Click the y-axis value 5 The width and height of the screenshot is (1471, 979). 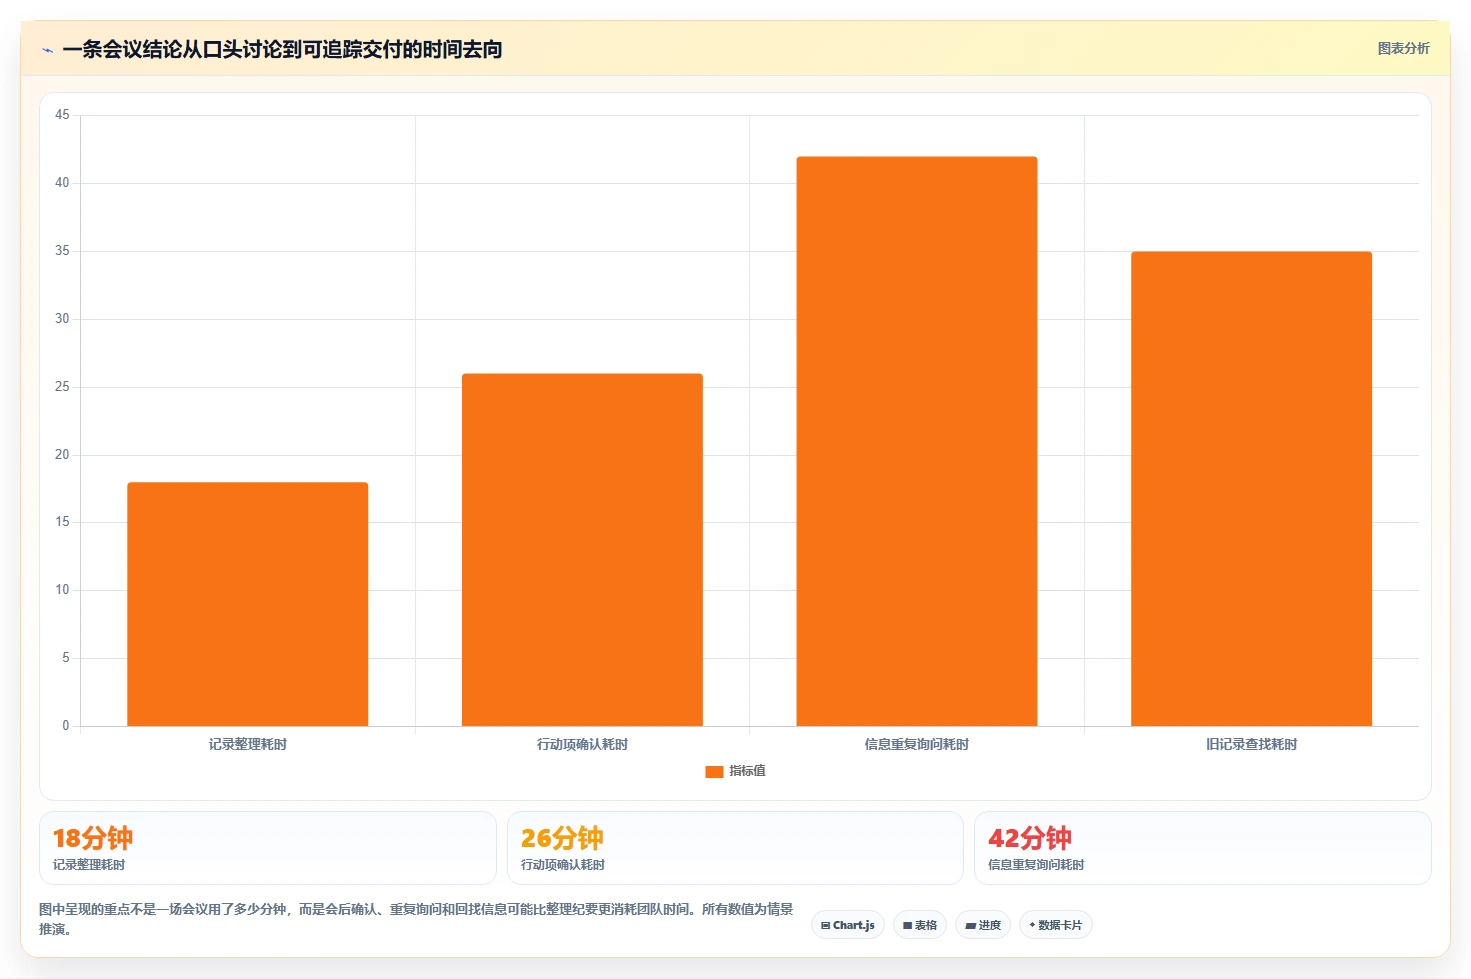pos(66,658)
